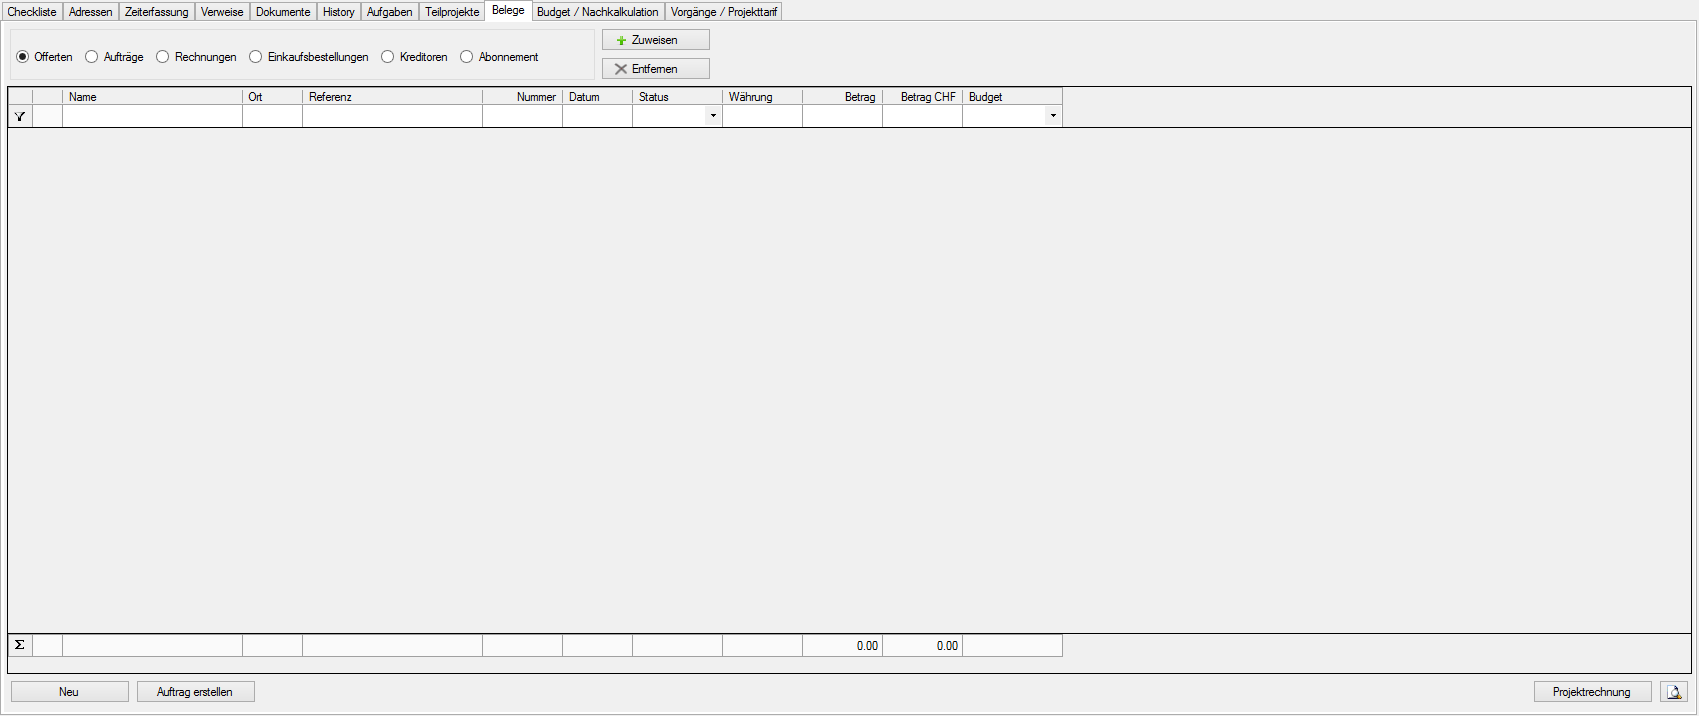1699x716 pixels.
Task: Select the Aufträge radio button
Action: [x=92, y=57]
